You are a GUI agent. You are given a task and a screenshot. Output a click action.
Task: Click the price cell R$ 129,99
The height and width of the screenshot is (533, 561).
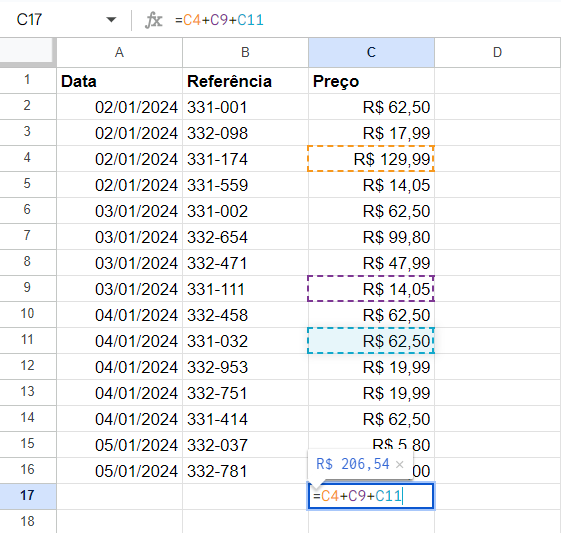pyautogui.click(x=371, y=159)
